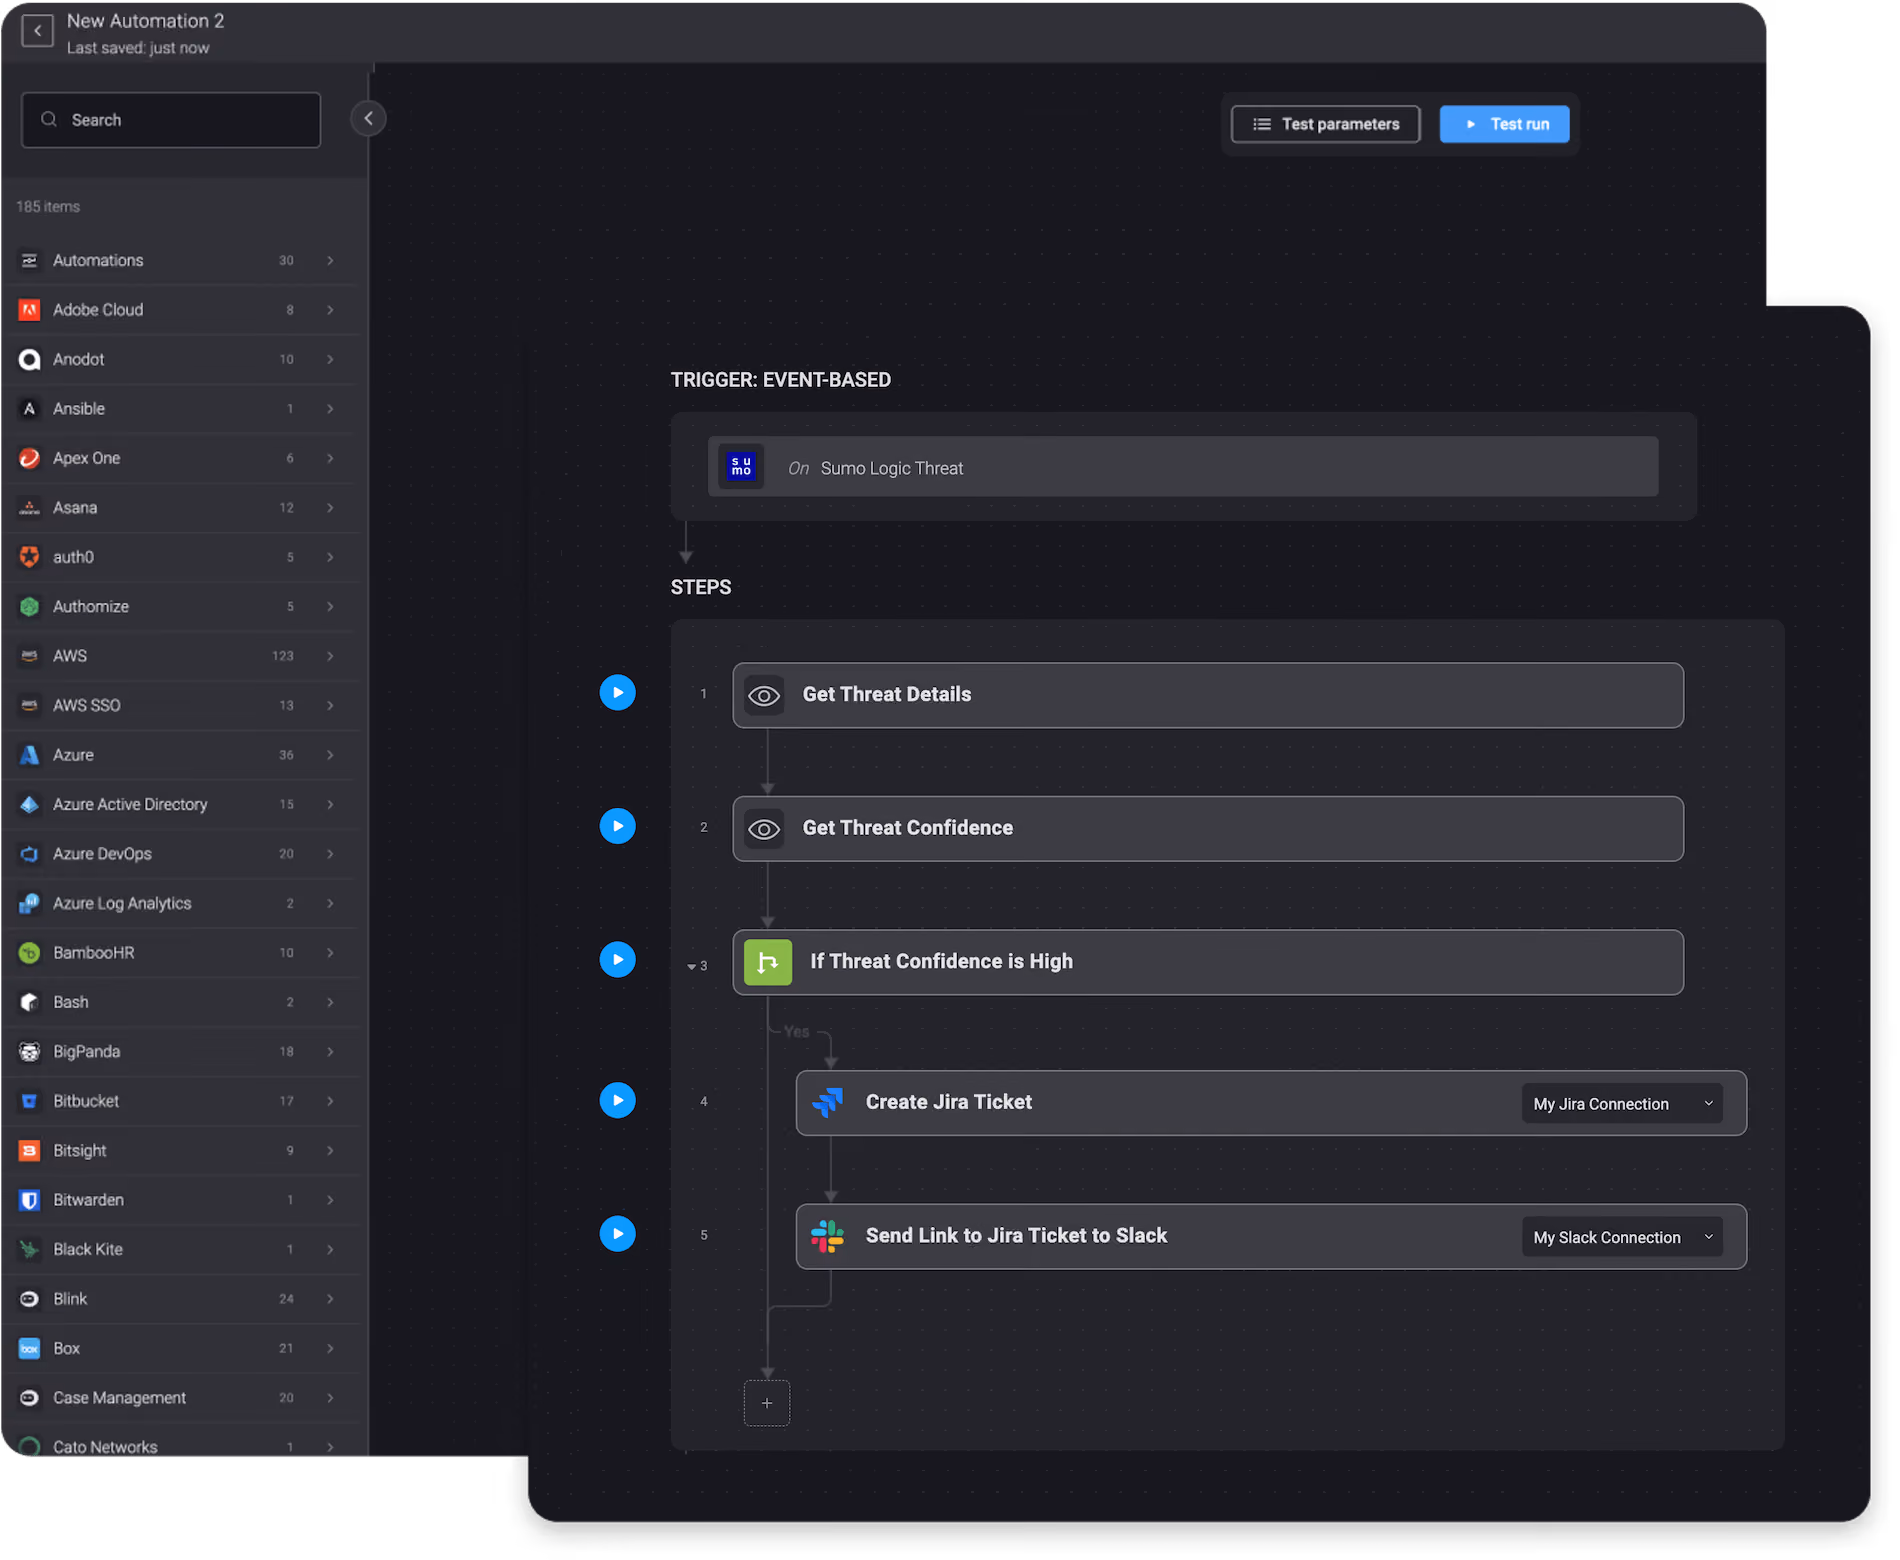The image size is (1900, 1560).
Task: Add a new step with the plus button
Action: (767, 1403)
